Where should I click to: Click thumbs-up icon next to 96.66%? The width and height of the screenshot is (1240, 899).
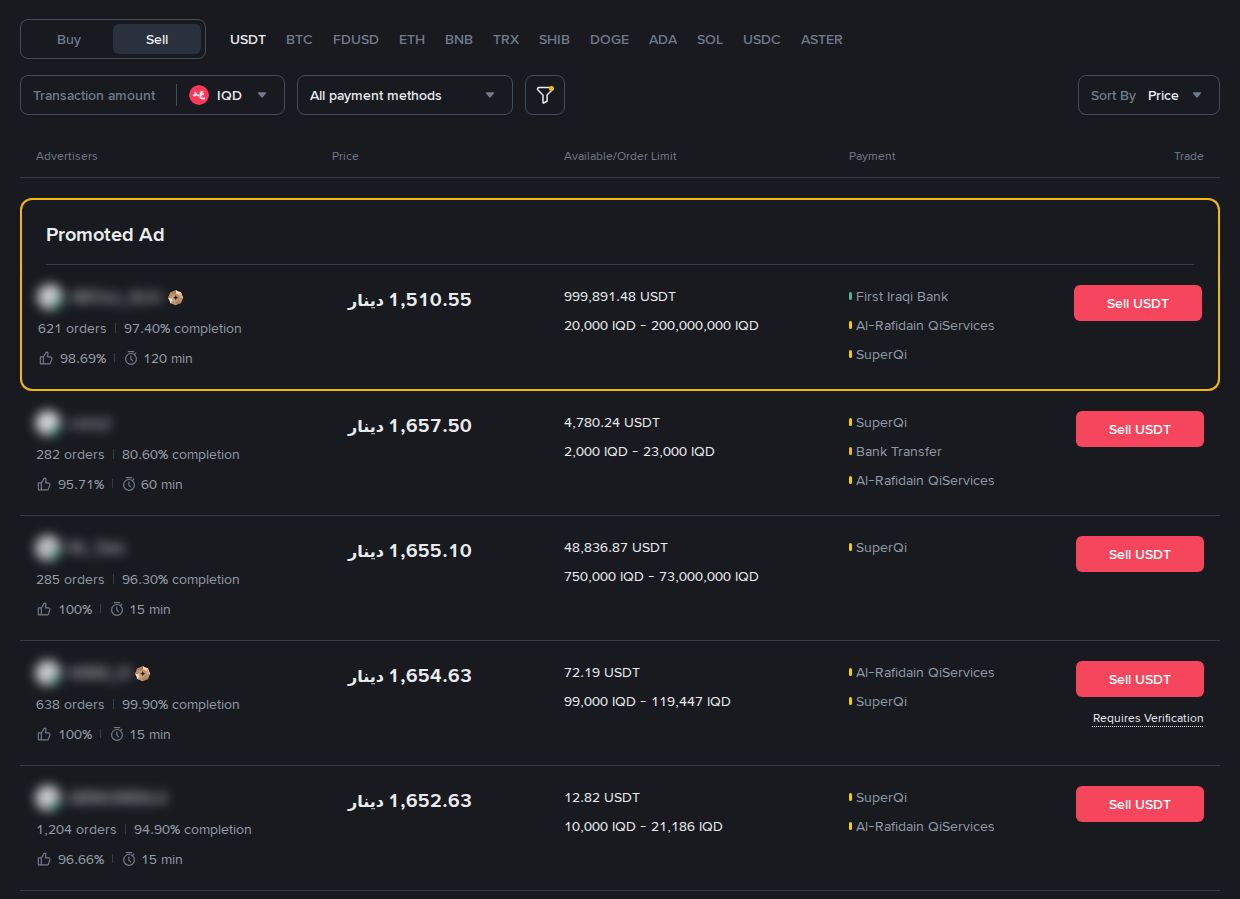point(44,859)
